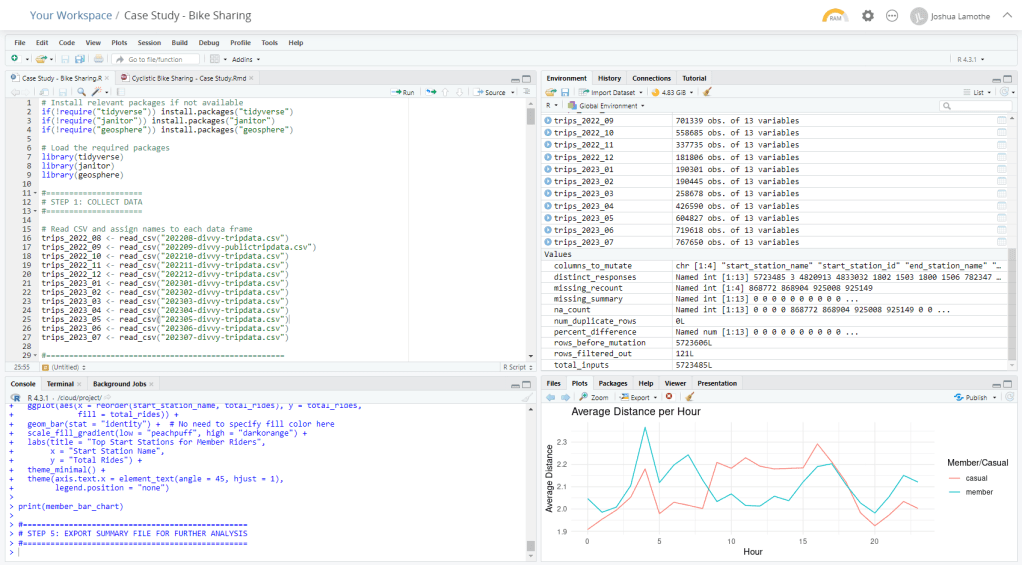Switch to the Packages tab
The height and width of the screenshot is (565, 1022).
click(612, 383)
